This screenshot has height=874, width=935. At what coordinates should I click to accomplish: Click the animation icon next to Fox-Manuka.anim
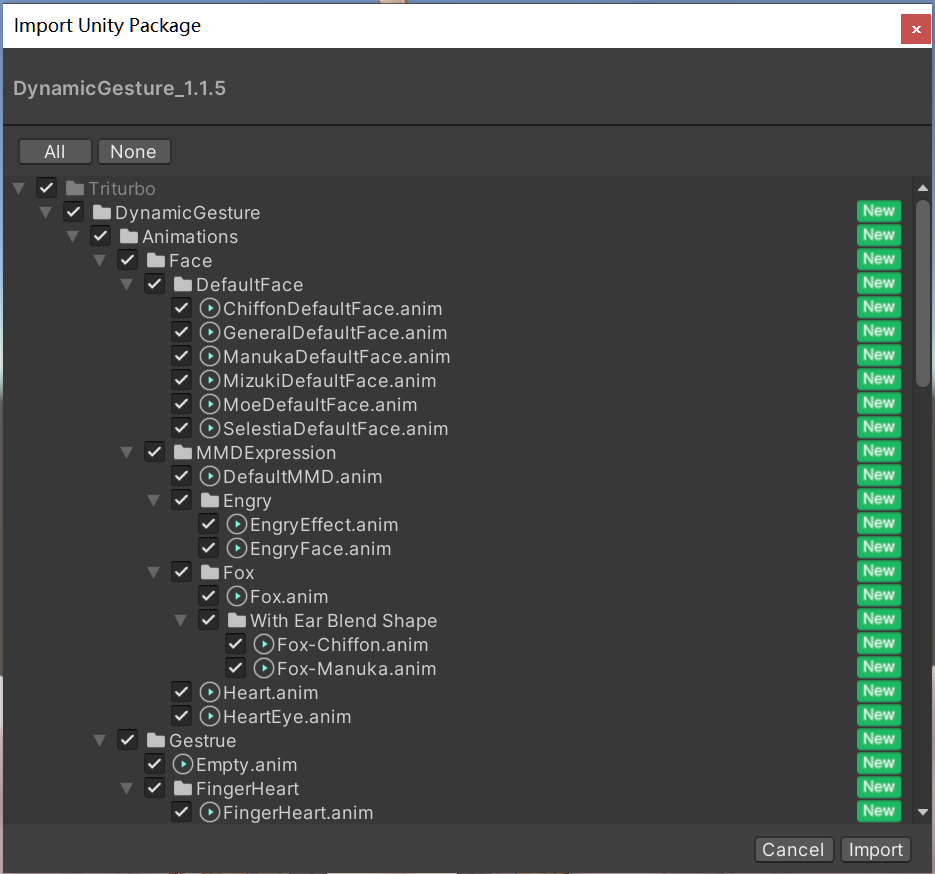264,669
